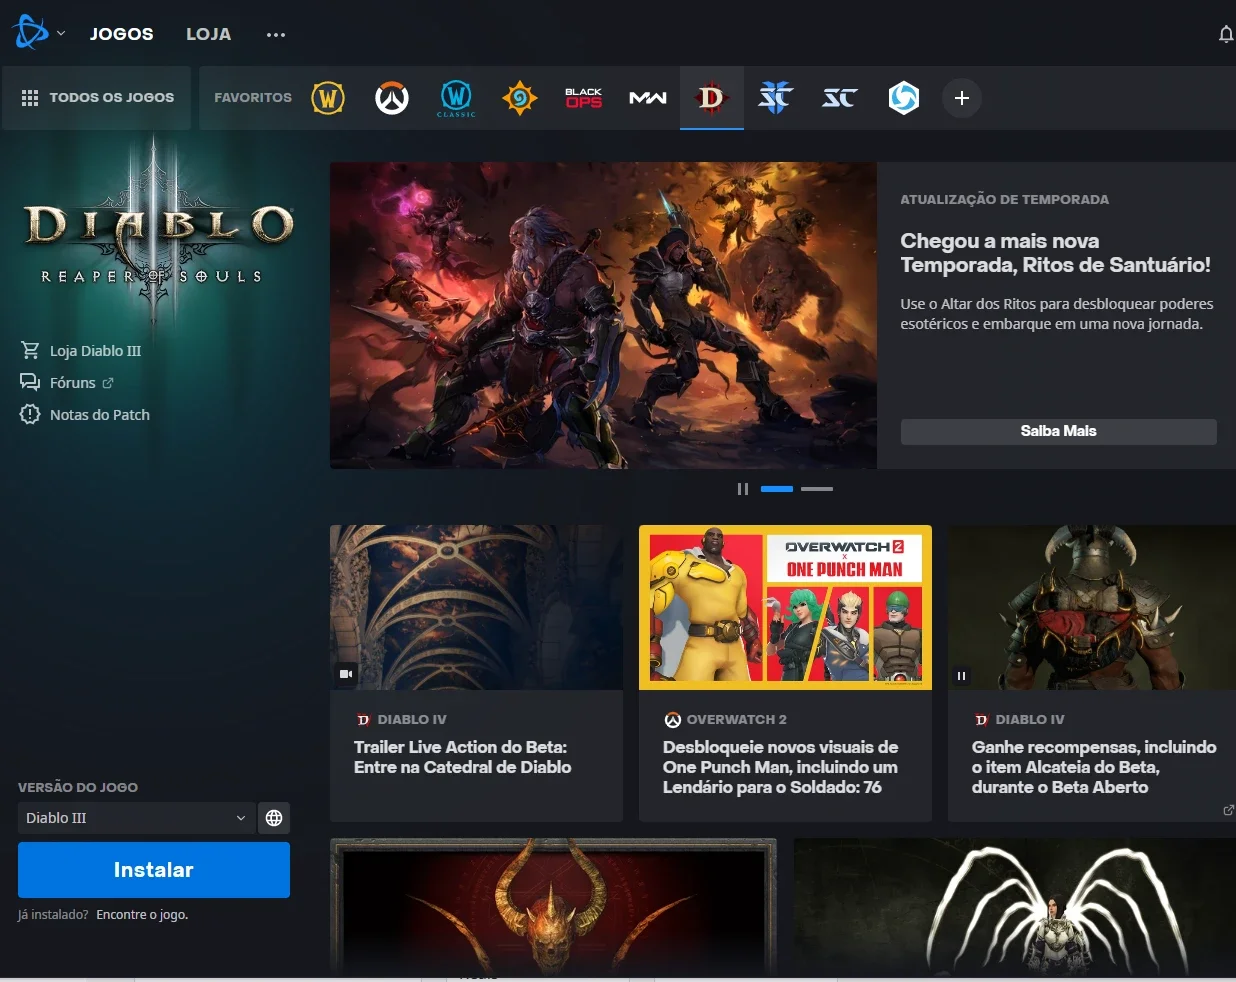Click the patch notes alert icon
Screen dimensions: 1236x982
30,414
